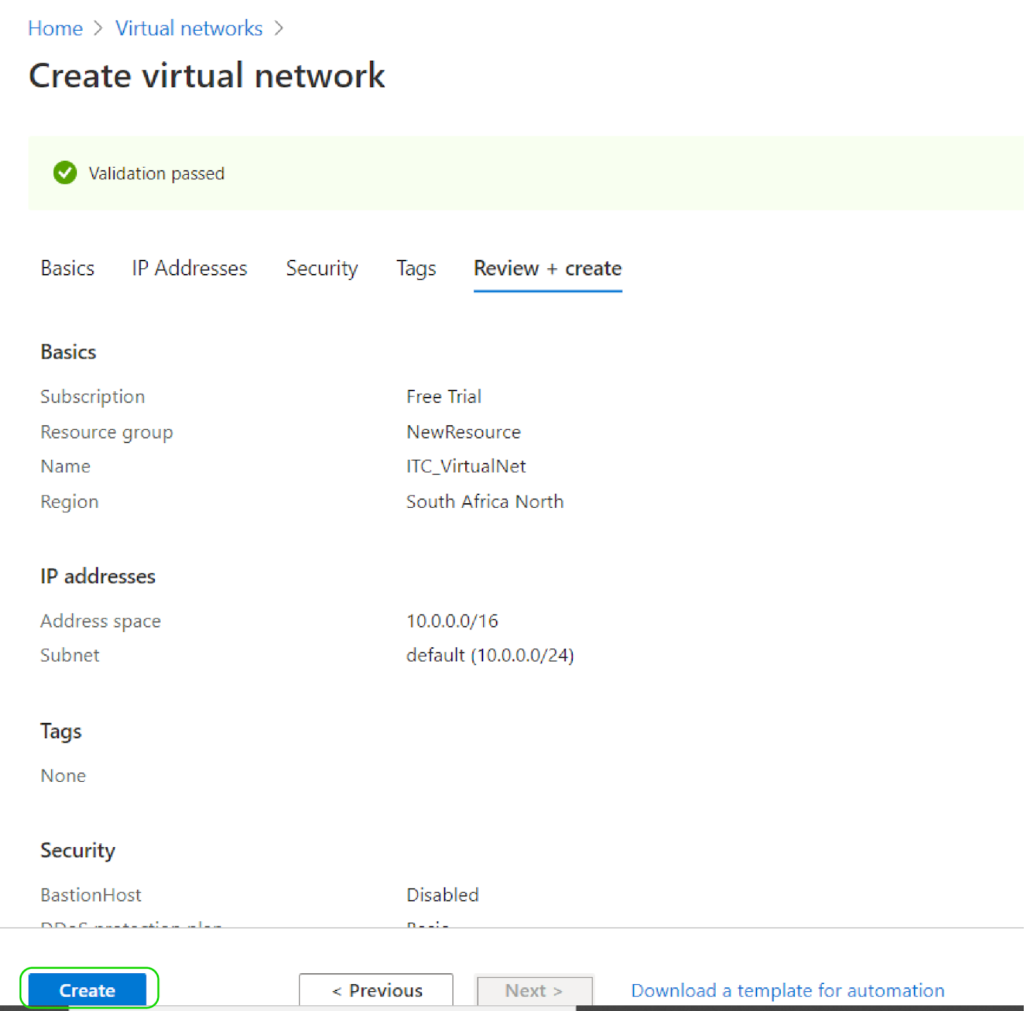1024x1011 pixels.
Task: Click the disabled Next button
Action: [x=534, y=990]
